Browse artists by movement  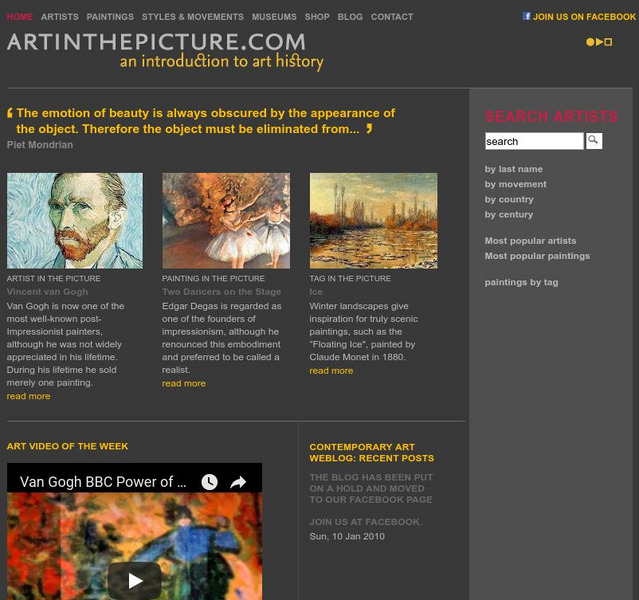[x=516, y=184]
